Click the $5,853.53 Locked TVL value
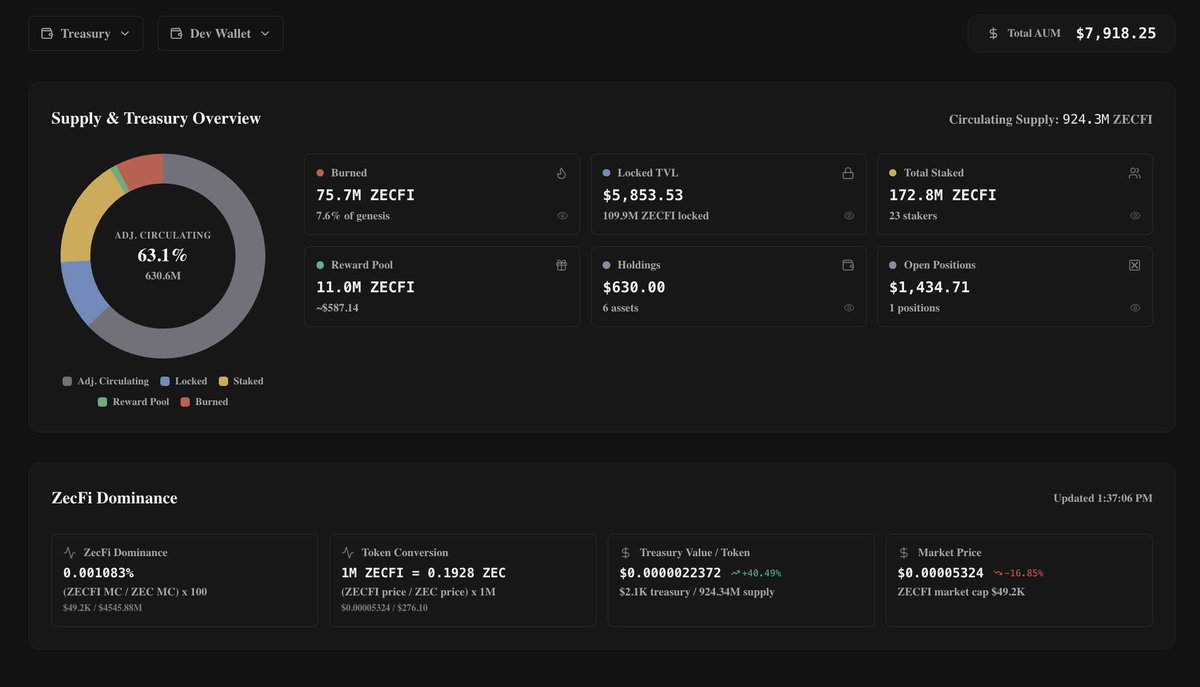This screenshot has width=1200, height=687. pos(643,195)
